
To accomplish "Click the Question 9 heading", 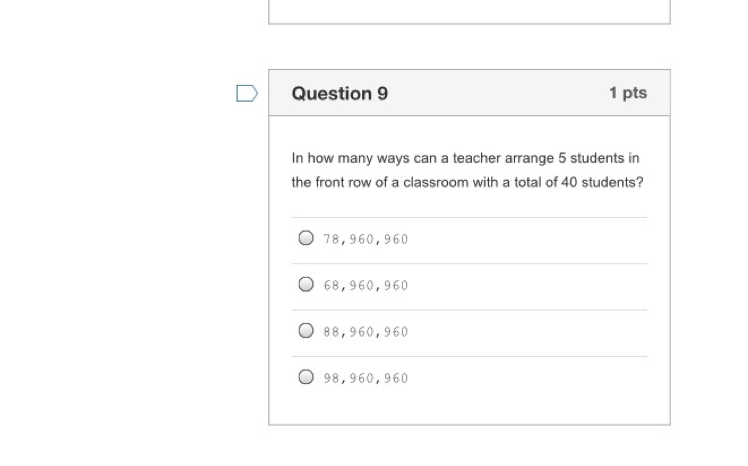I will coord(340,94).
